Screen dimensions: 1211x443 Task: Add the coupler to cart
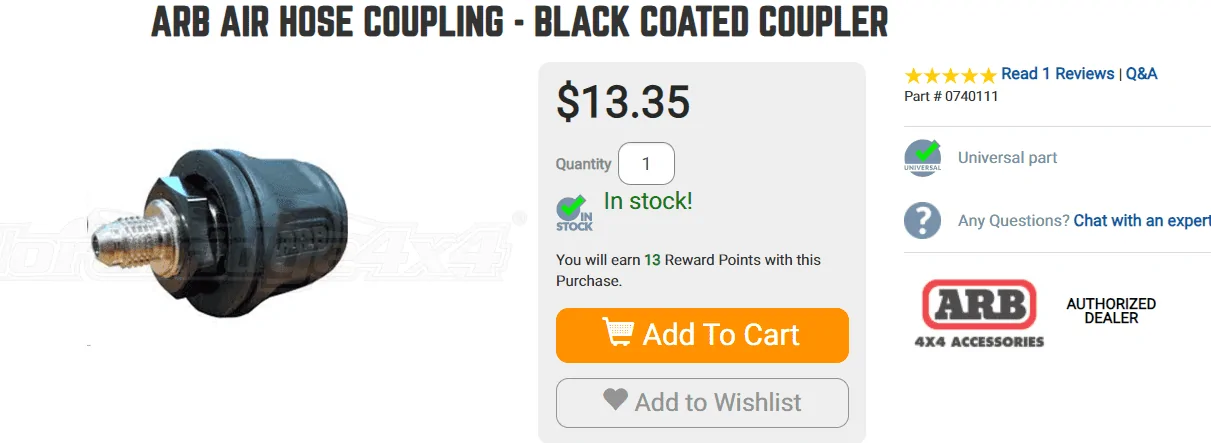[x=702, y=335]
